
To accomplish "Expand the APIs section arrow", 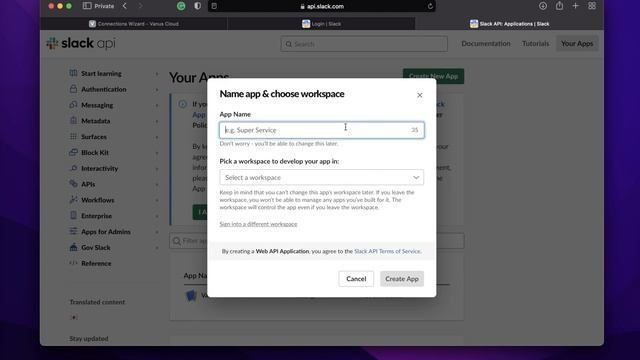I will click(x=157, y=184).
